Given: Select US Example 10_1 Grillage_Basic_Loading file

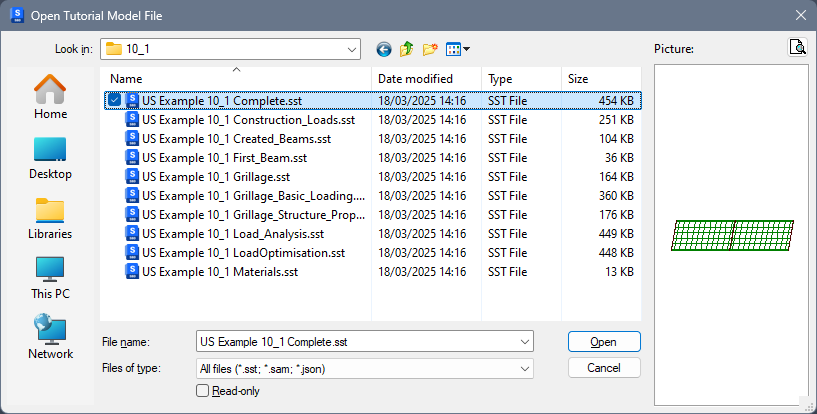Looking at the screenshot, I should click(253, 196).
